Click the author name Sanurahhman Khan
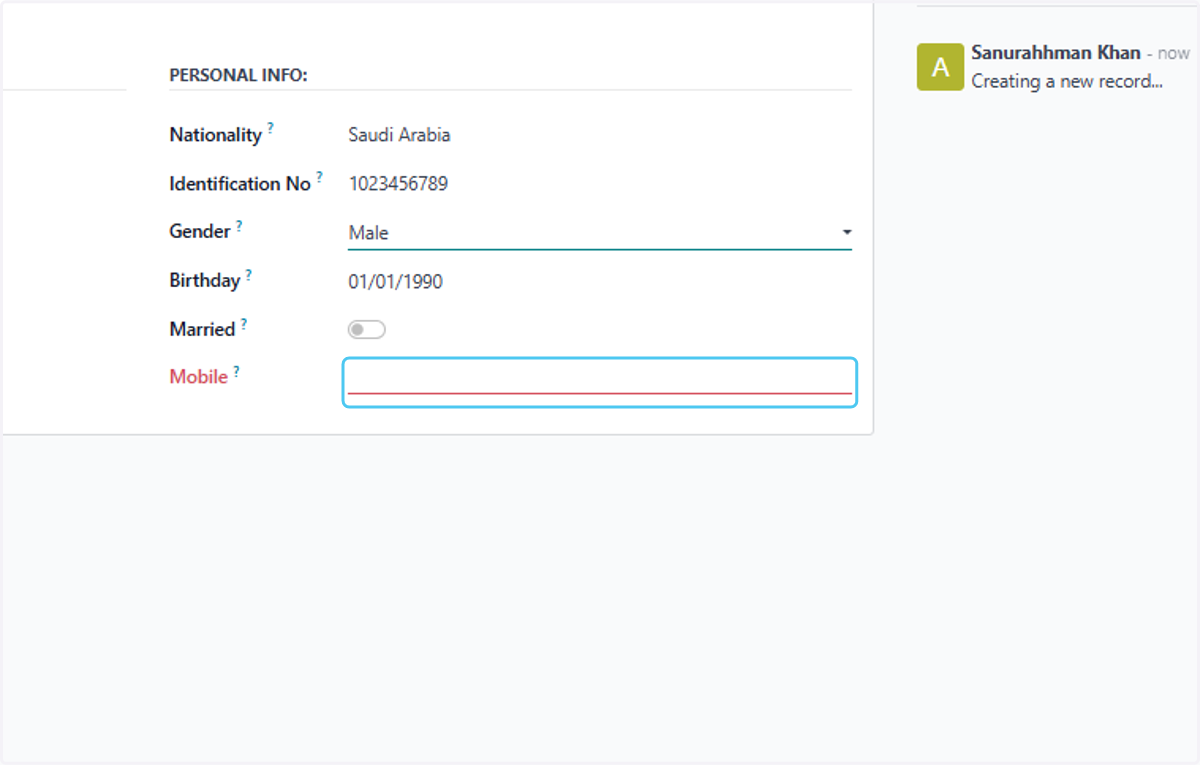 1056,53
